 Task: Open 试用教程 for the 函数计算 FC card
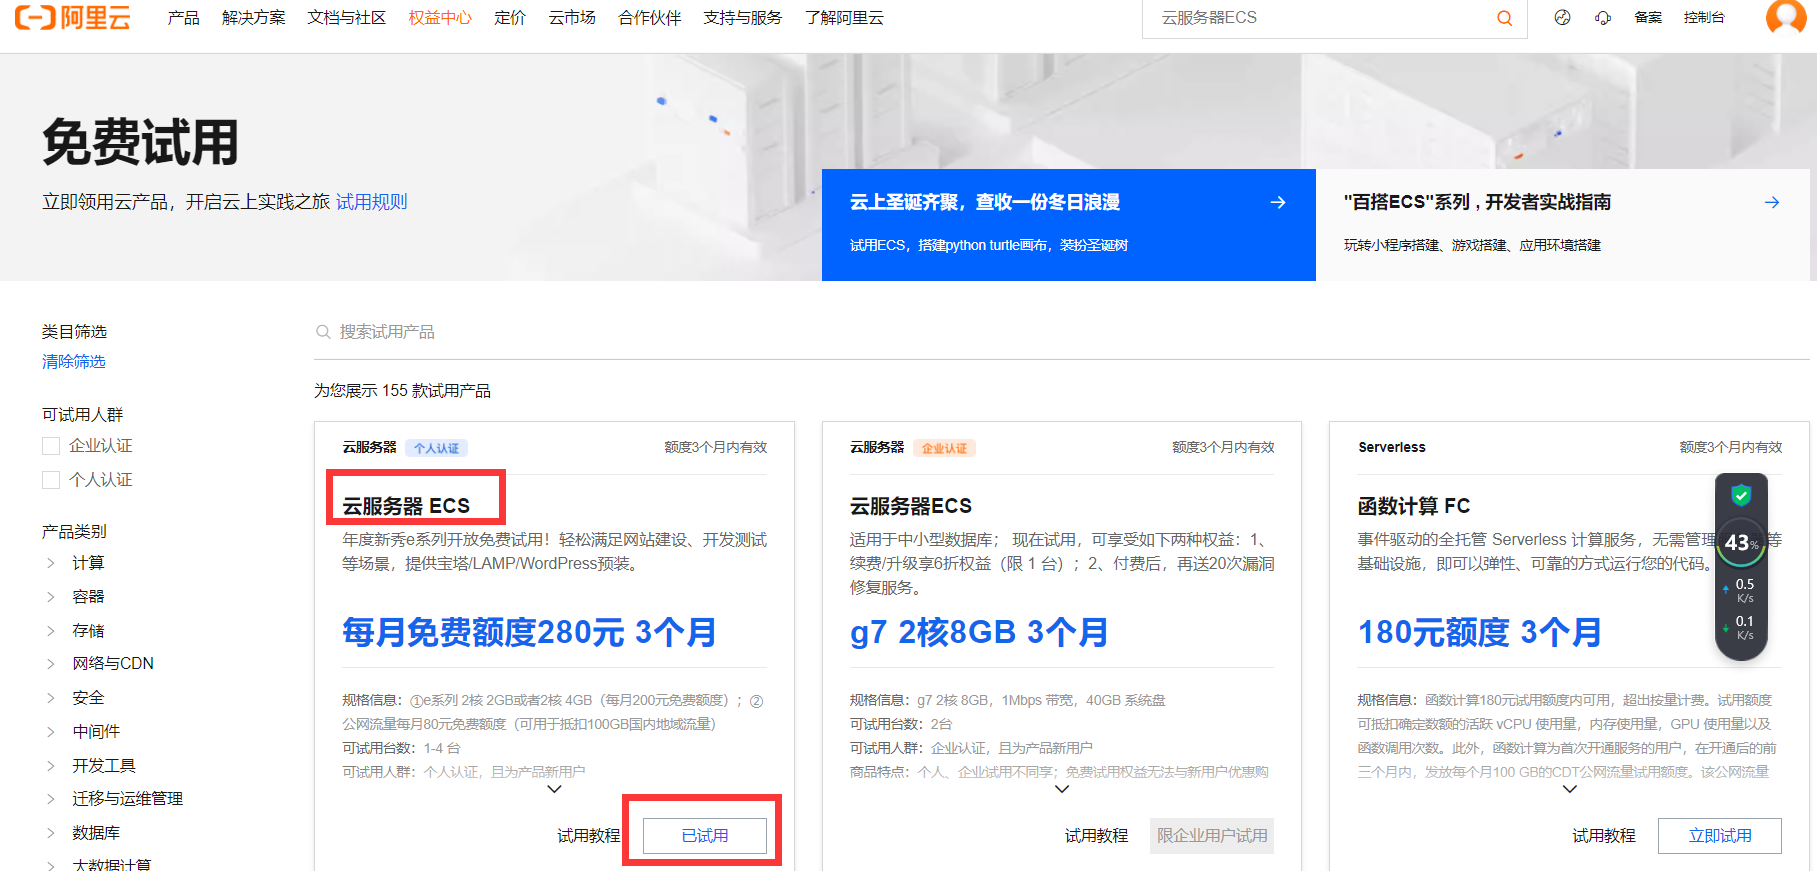1604,836
